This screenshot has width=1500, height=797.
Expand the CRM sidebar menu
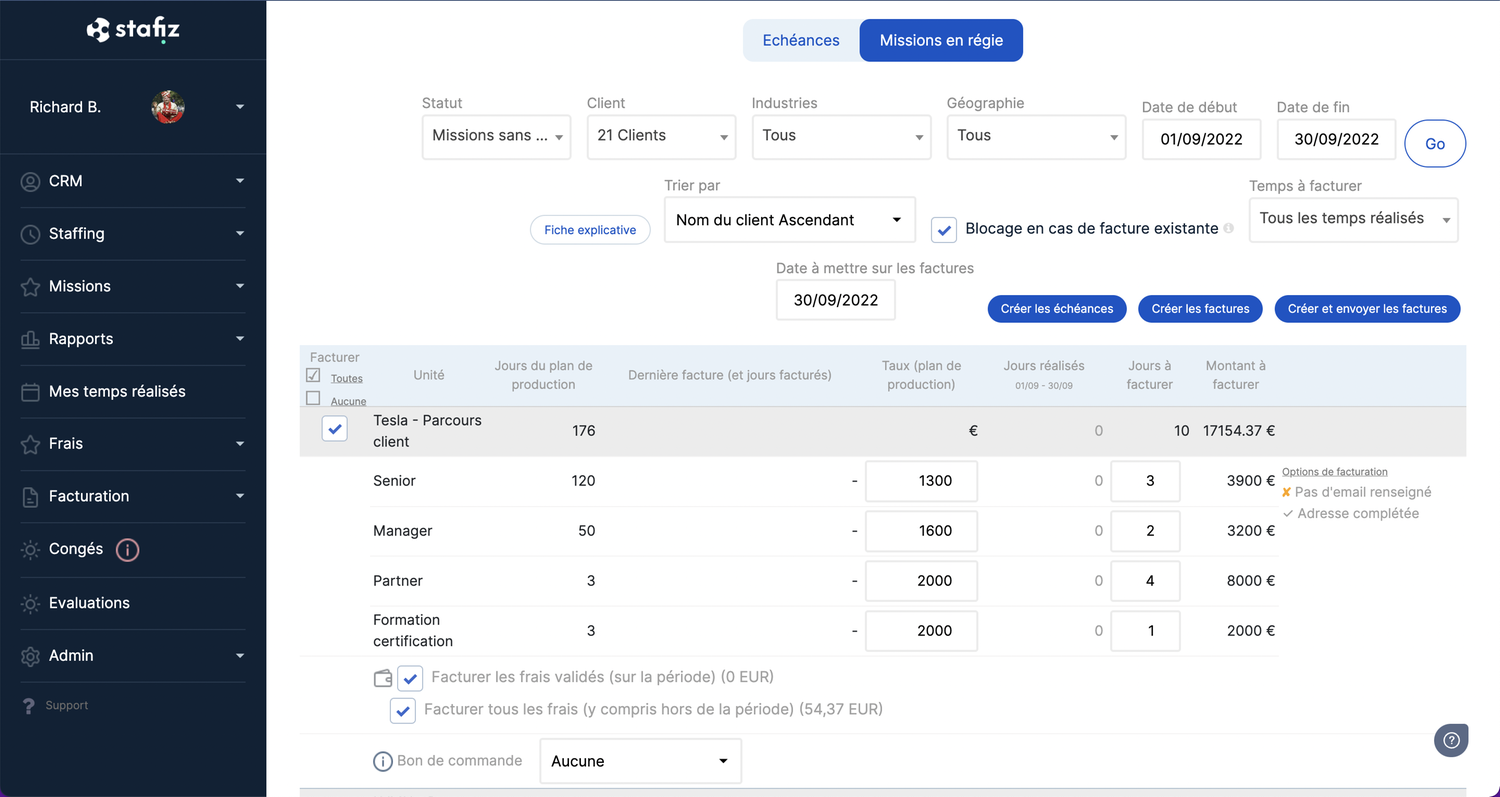[132, 181]
